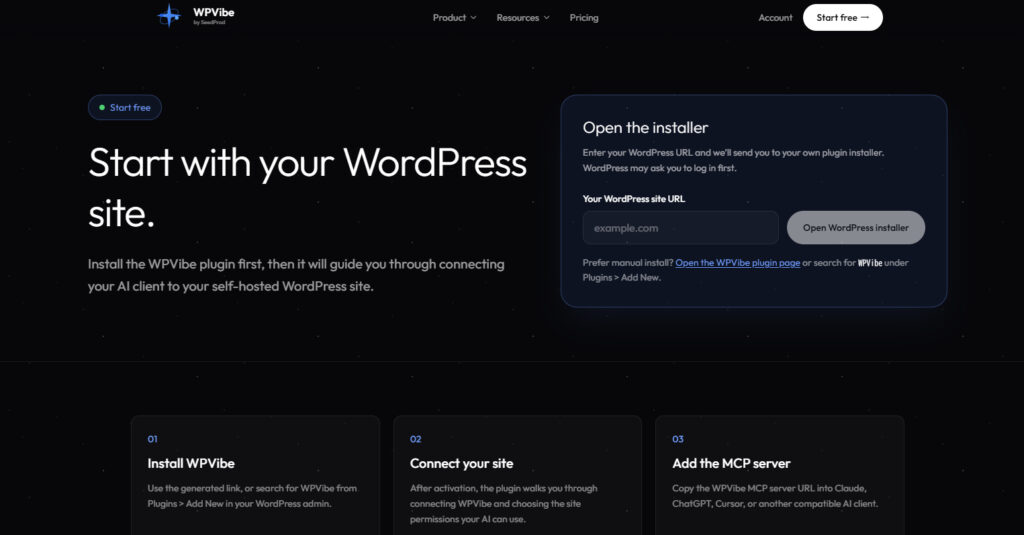Select the 'Open the installer' heading
Viewport: 1024px width, 535px height.
click(x=645, y=127)
